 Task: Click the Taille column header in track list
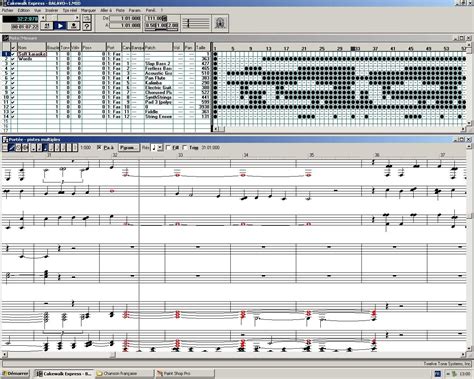[x=202, y=47]
